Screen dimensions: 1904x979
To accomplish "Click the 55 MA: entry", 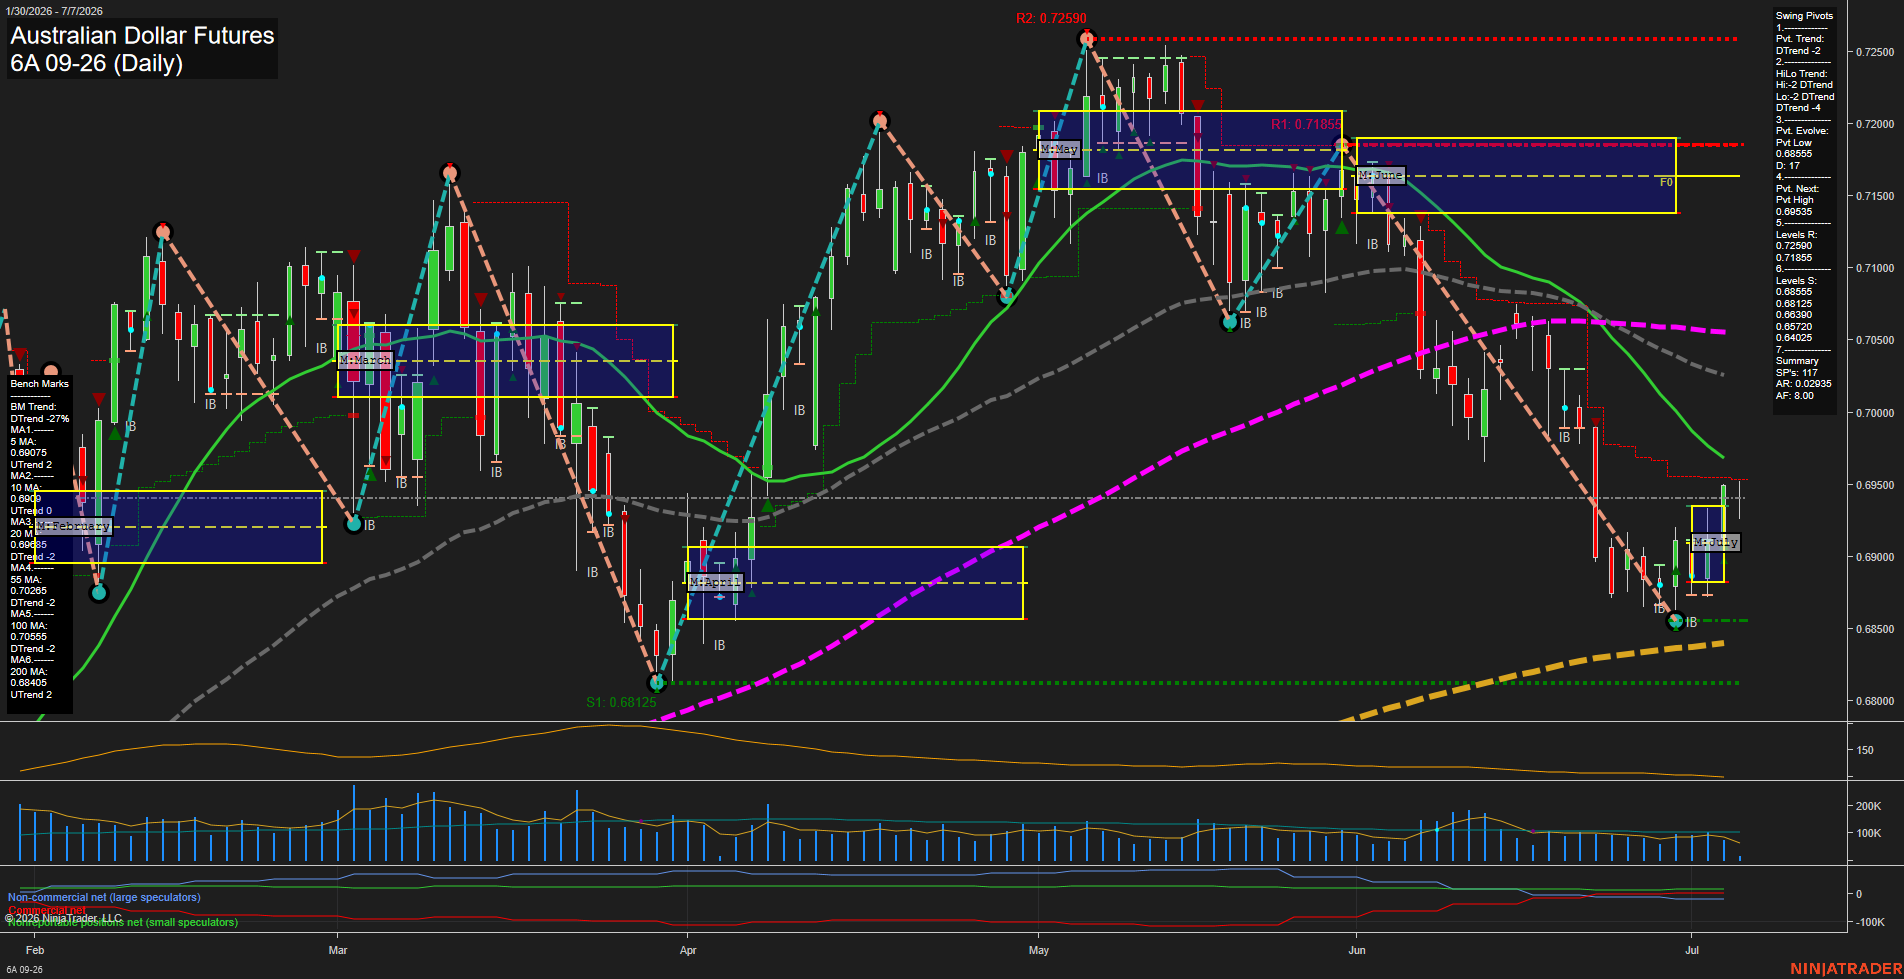I will click(26, 580).
